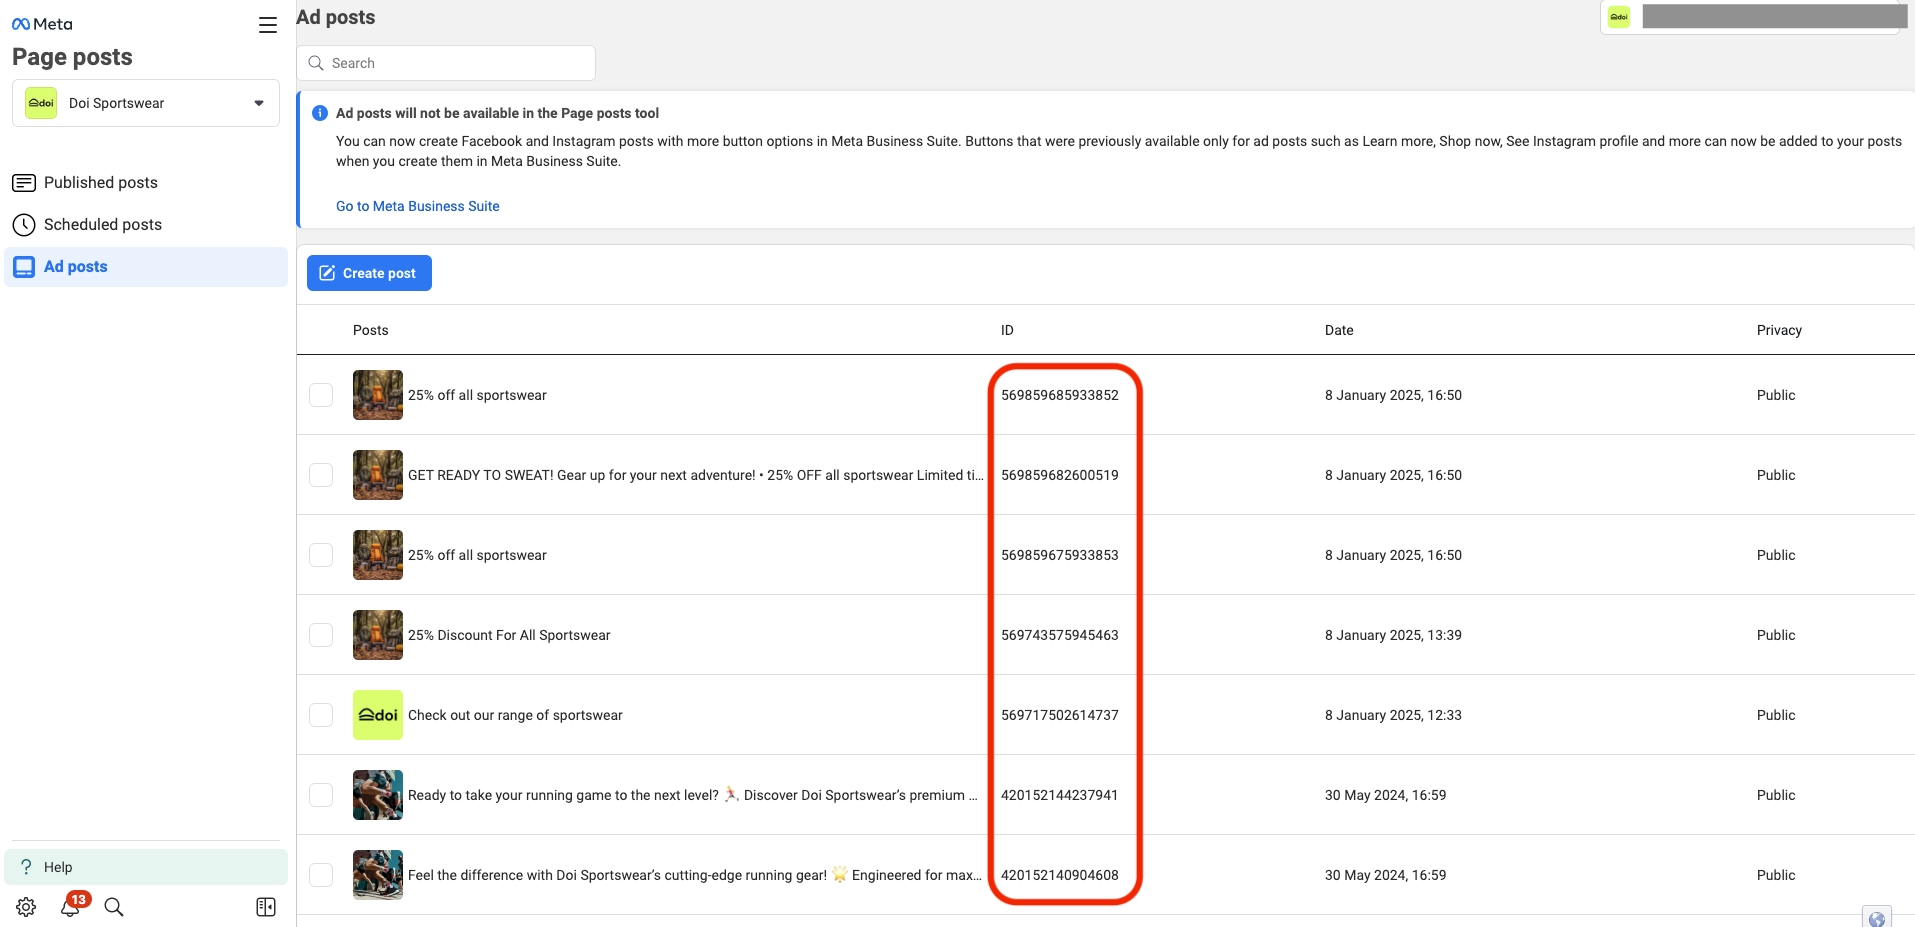The width and height of the screenshot is (1915, 927).
Task: Click the Meta logo
Action: coord(42,24)
